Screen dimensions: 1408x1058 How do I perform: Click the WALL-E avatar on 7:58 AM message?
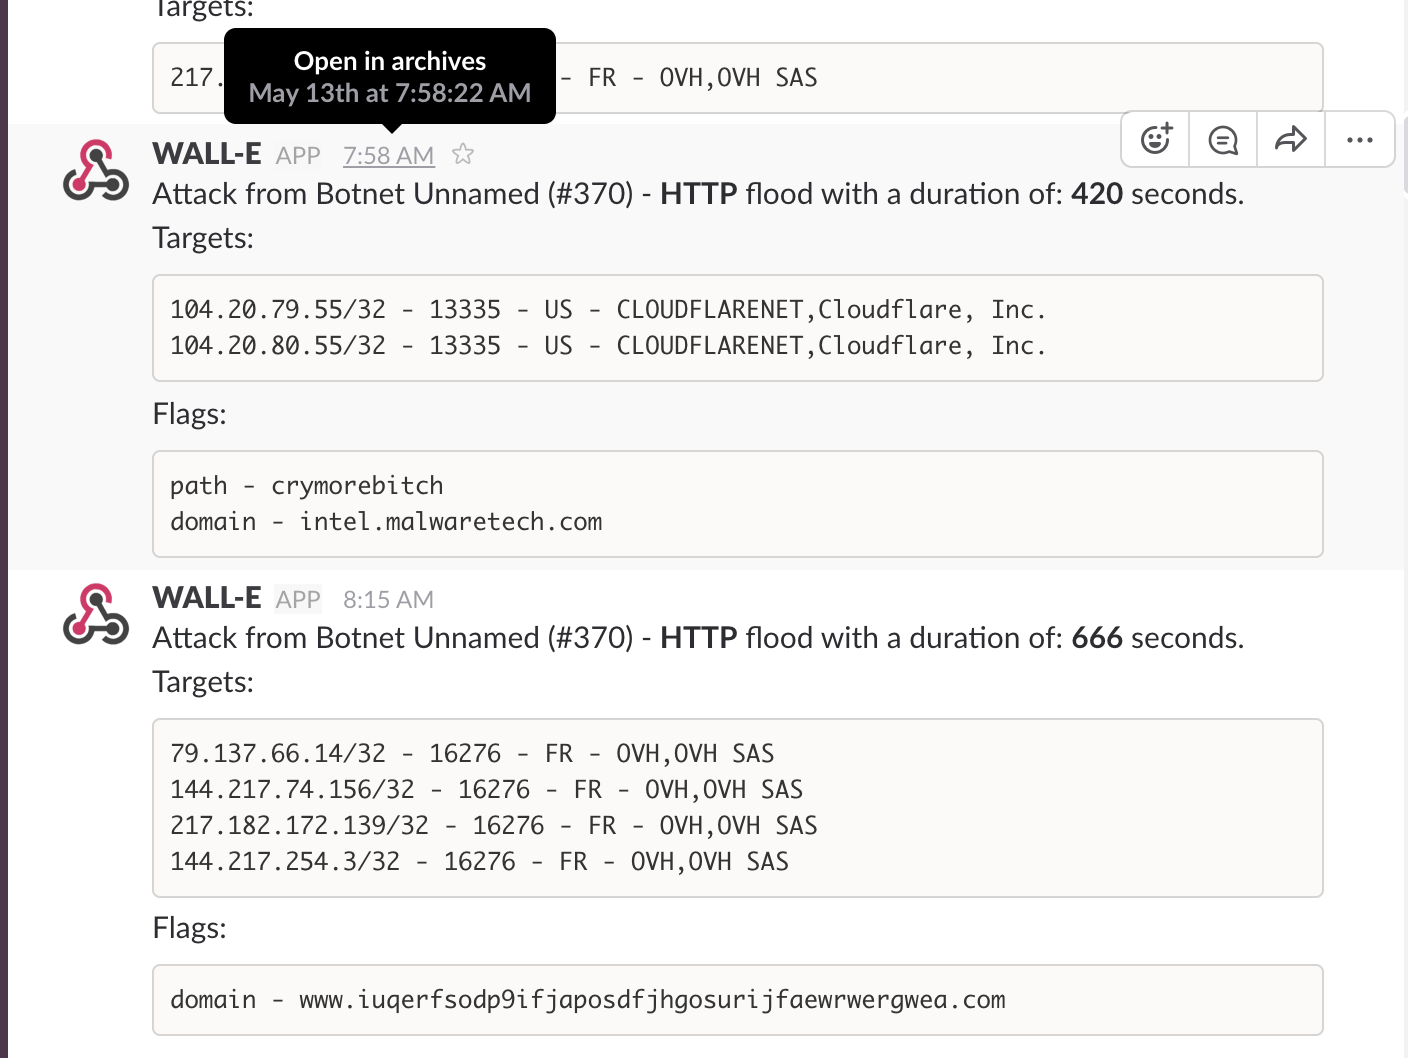[x=96, y=170]
